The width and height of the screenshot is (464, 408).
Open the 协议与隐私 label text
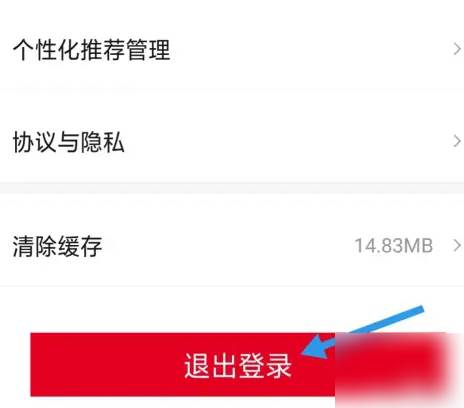[69, 142]
